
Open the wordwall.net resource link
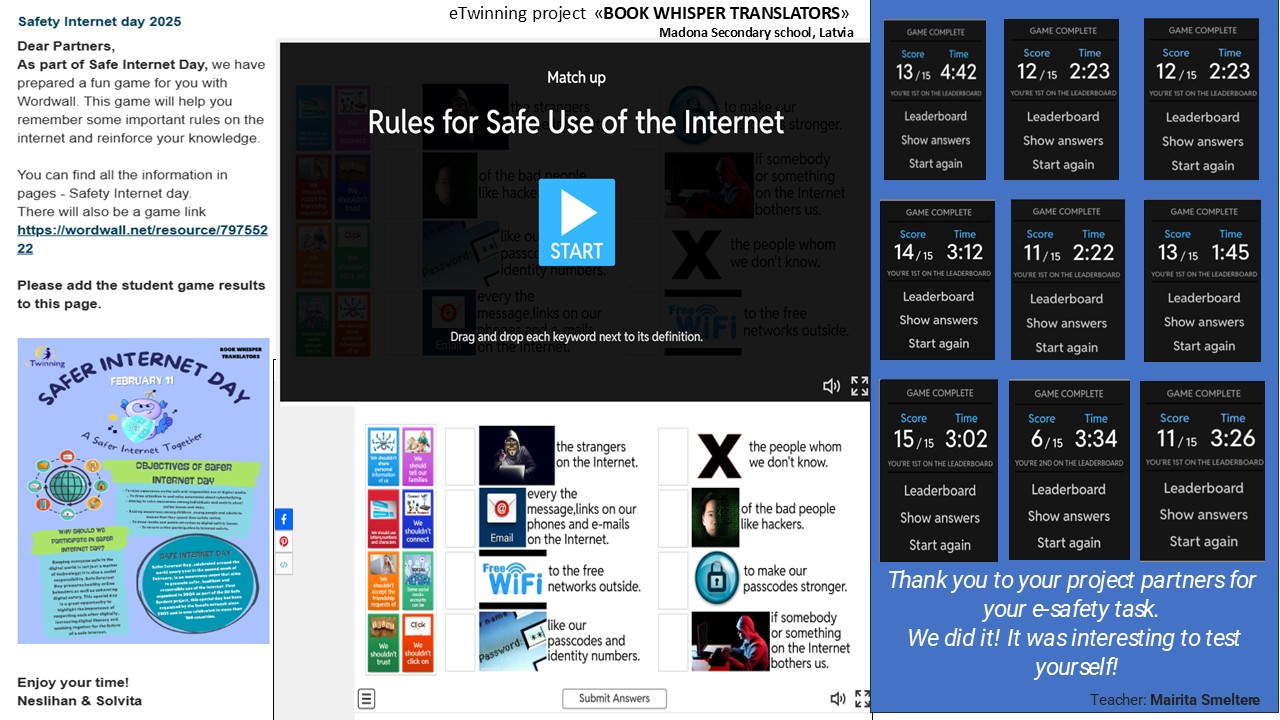(142, 239)
